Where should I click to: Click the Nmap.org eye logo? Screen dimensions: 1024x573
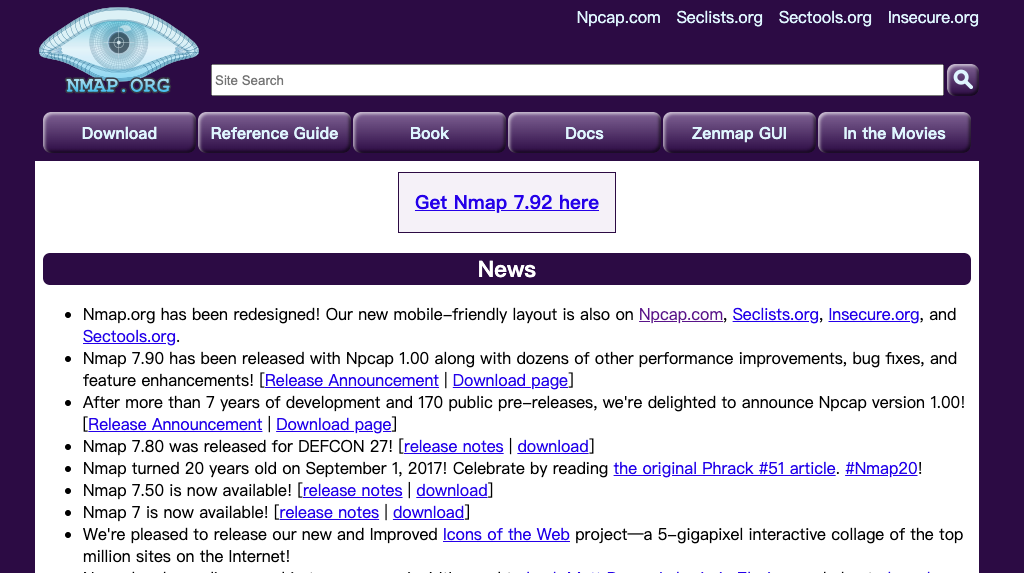pyautogui.click(x=119, y=52)
